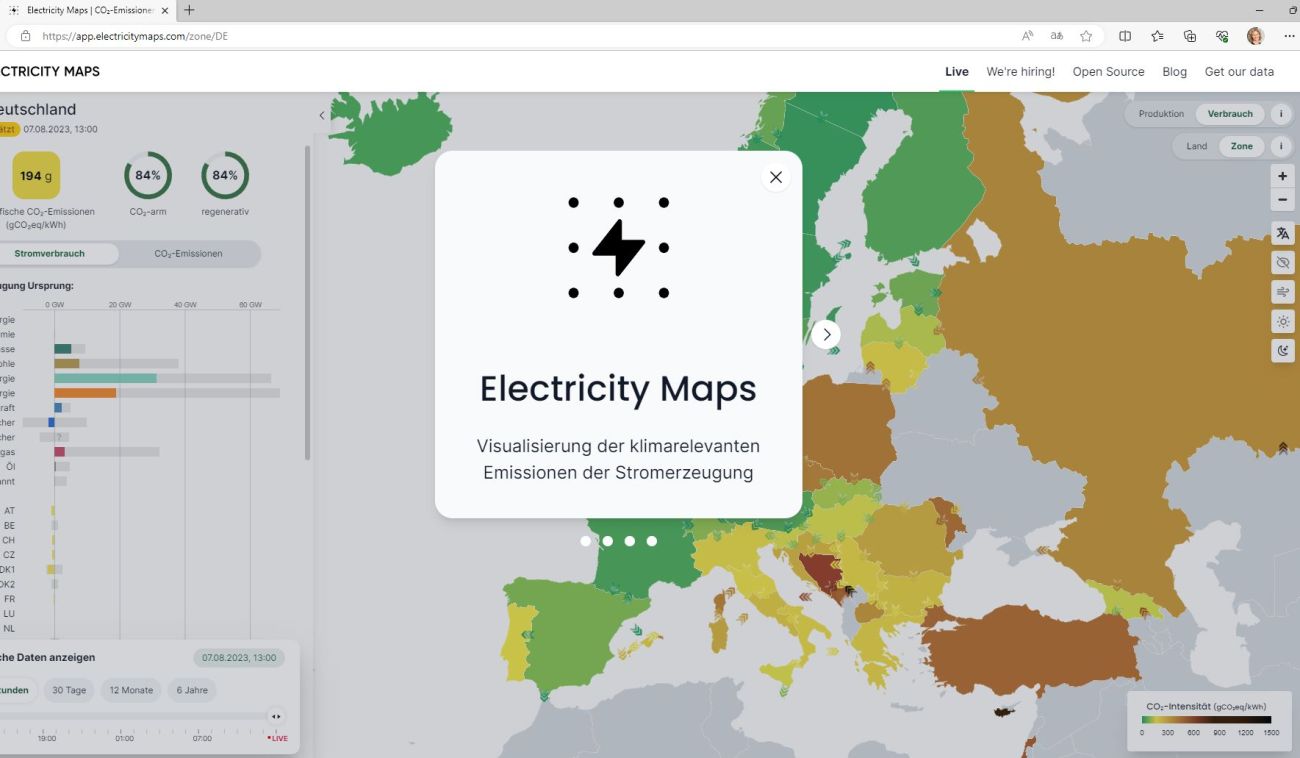
Task: Collapse the left panel chevron
Action: 322,115
